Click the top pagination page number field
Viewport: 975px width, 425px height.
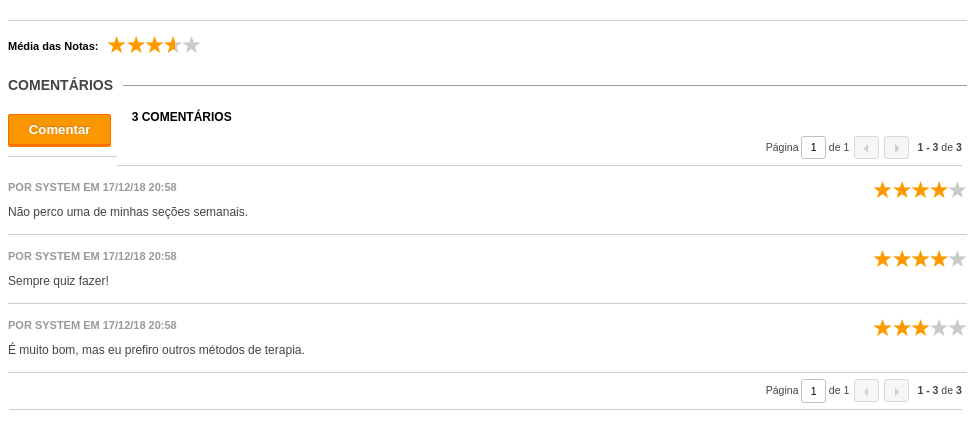coord(813,147)
